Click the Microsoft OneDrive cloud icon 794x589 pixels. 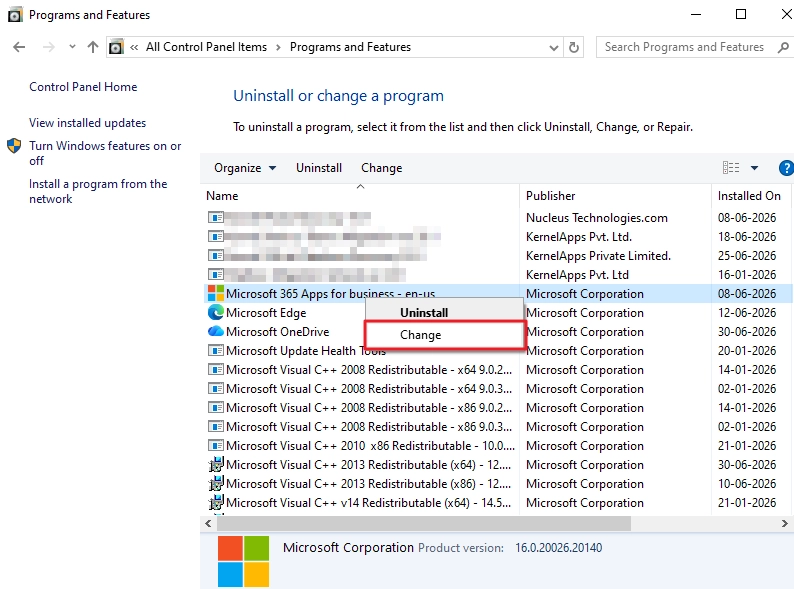pos(216,331)
